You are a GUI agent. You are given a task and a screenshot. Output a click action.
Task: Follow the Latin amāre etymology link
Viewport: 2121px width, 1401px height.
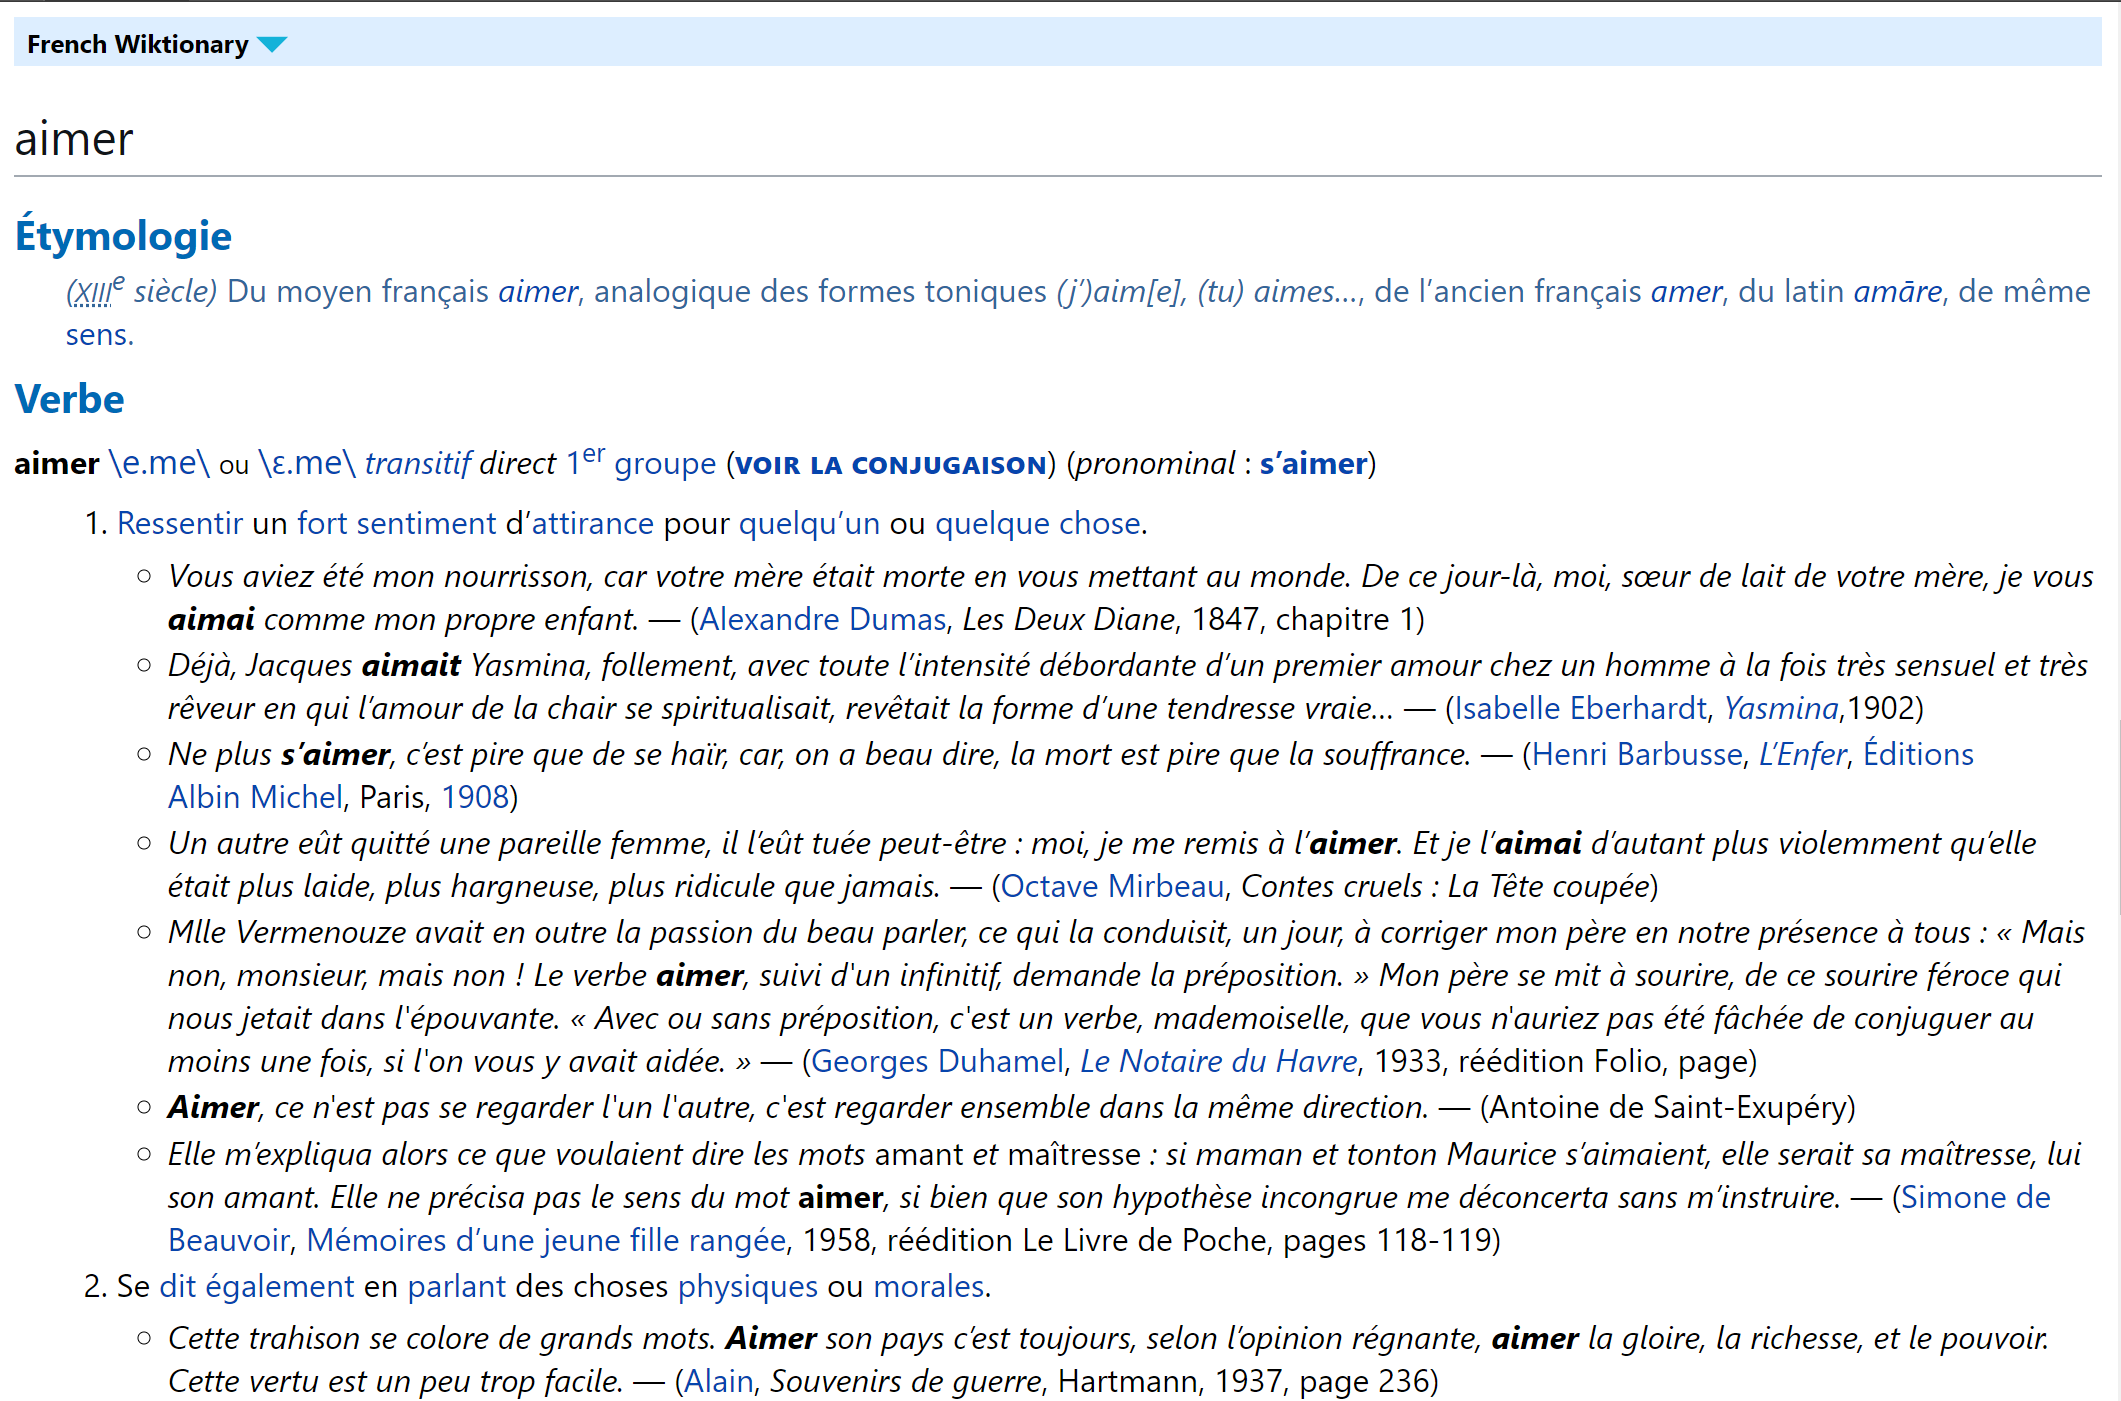pos(1897,291)
